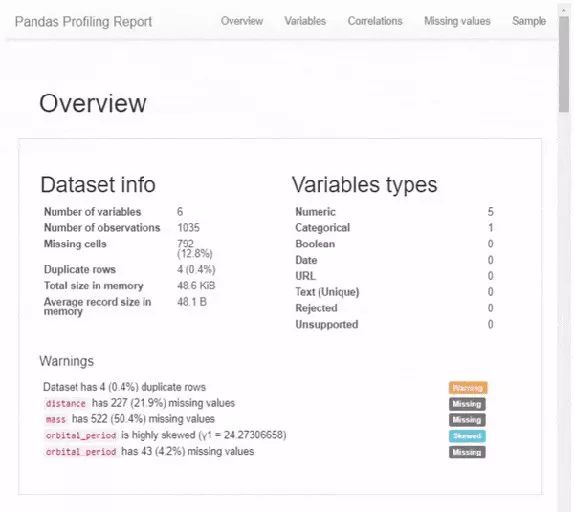
Task: Click the scrollbar up arrow
Action: [564, 11]
